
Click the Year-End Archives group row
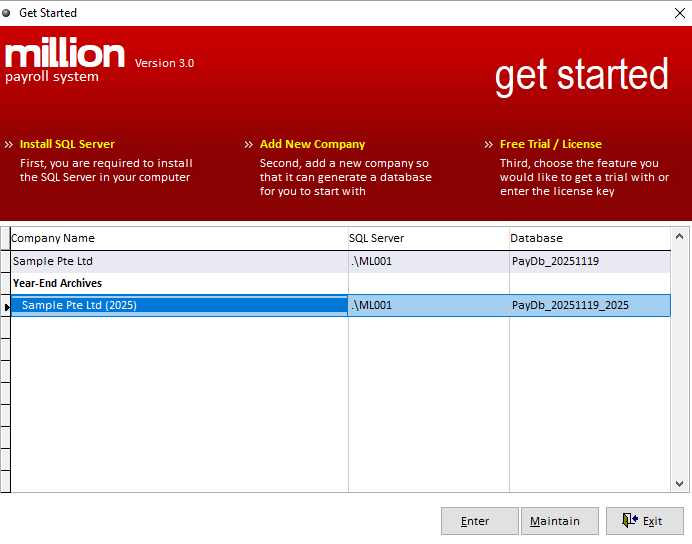341,283
